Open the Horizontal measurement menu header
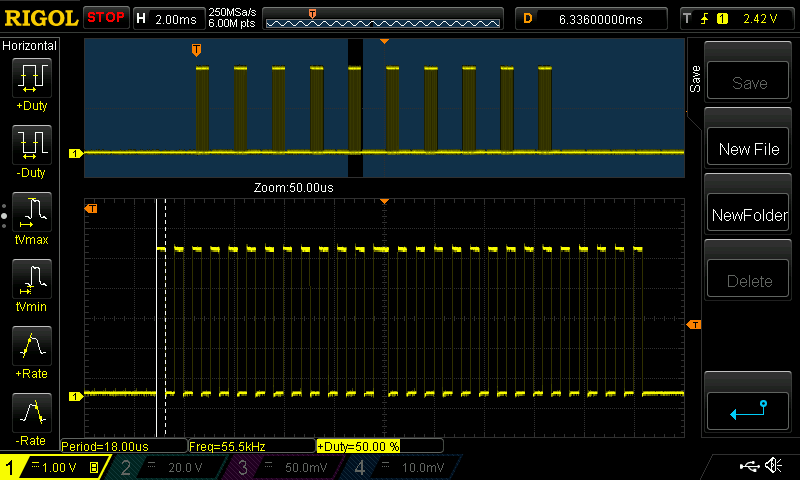 coord(30,46)
